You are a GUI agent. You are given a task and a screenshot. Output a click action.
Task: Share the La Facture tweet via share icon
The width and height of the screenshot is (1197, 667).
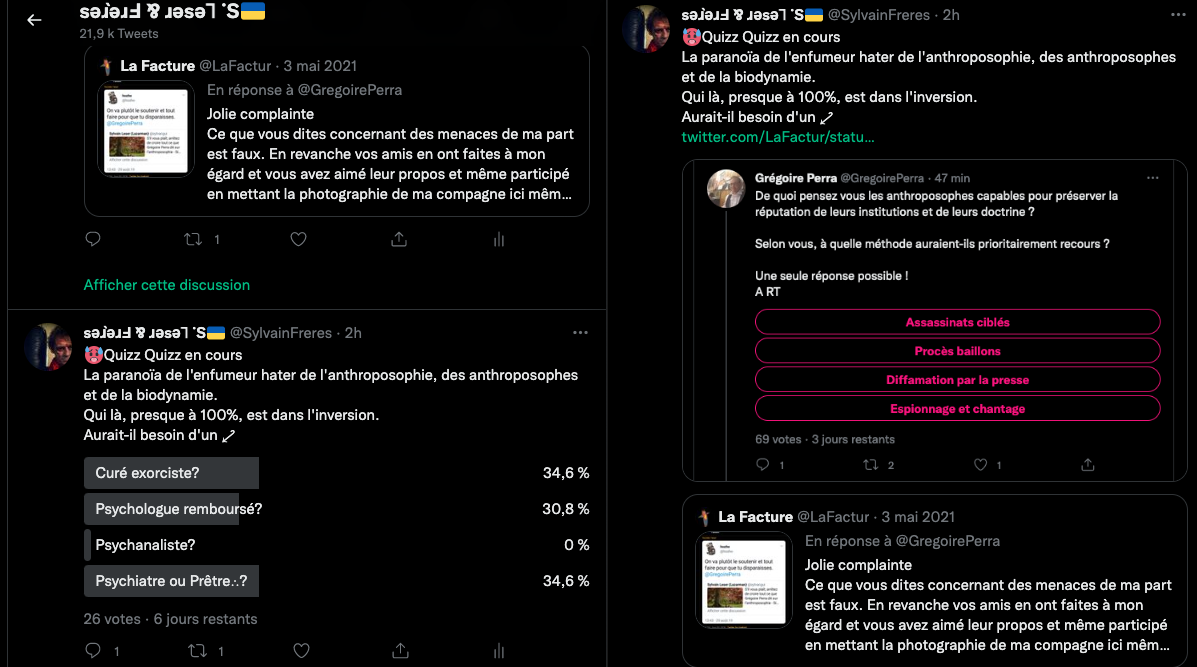[x=399, y=239]
